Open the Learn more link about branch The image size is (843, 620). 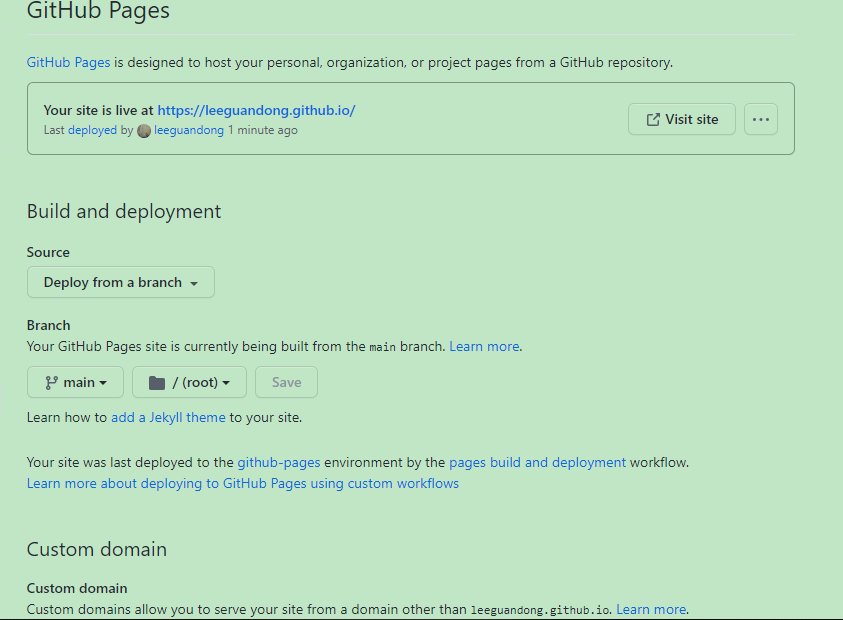(x=484, y=346)
